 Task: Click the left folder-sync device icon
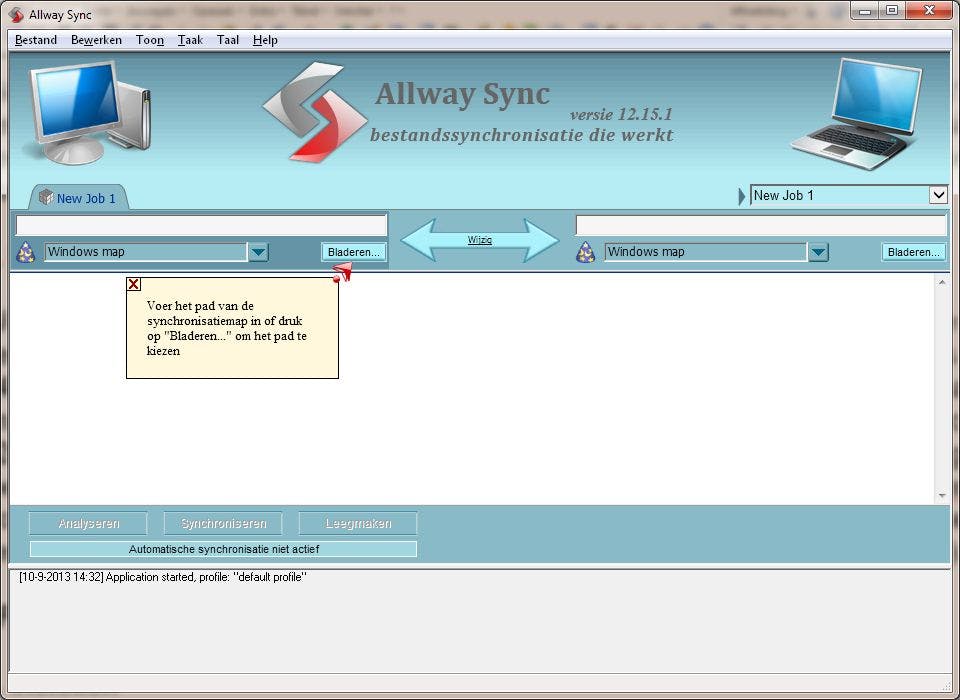click(25, 252)
